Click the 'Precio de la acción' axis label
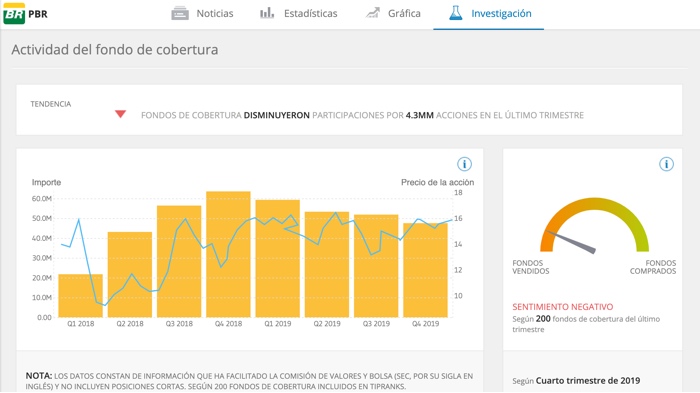Viewport: 700px width, 393px height. (x=438, y=182)
